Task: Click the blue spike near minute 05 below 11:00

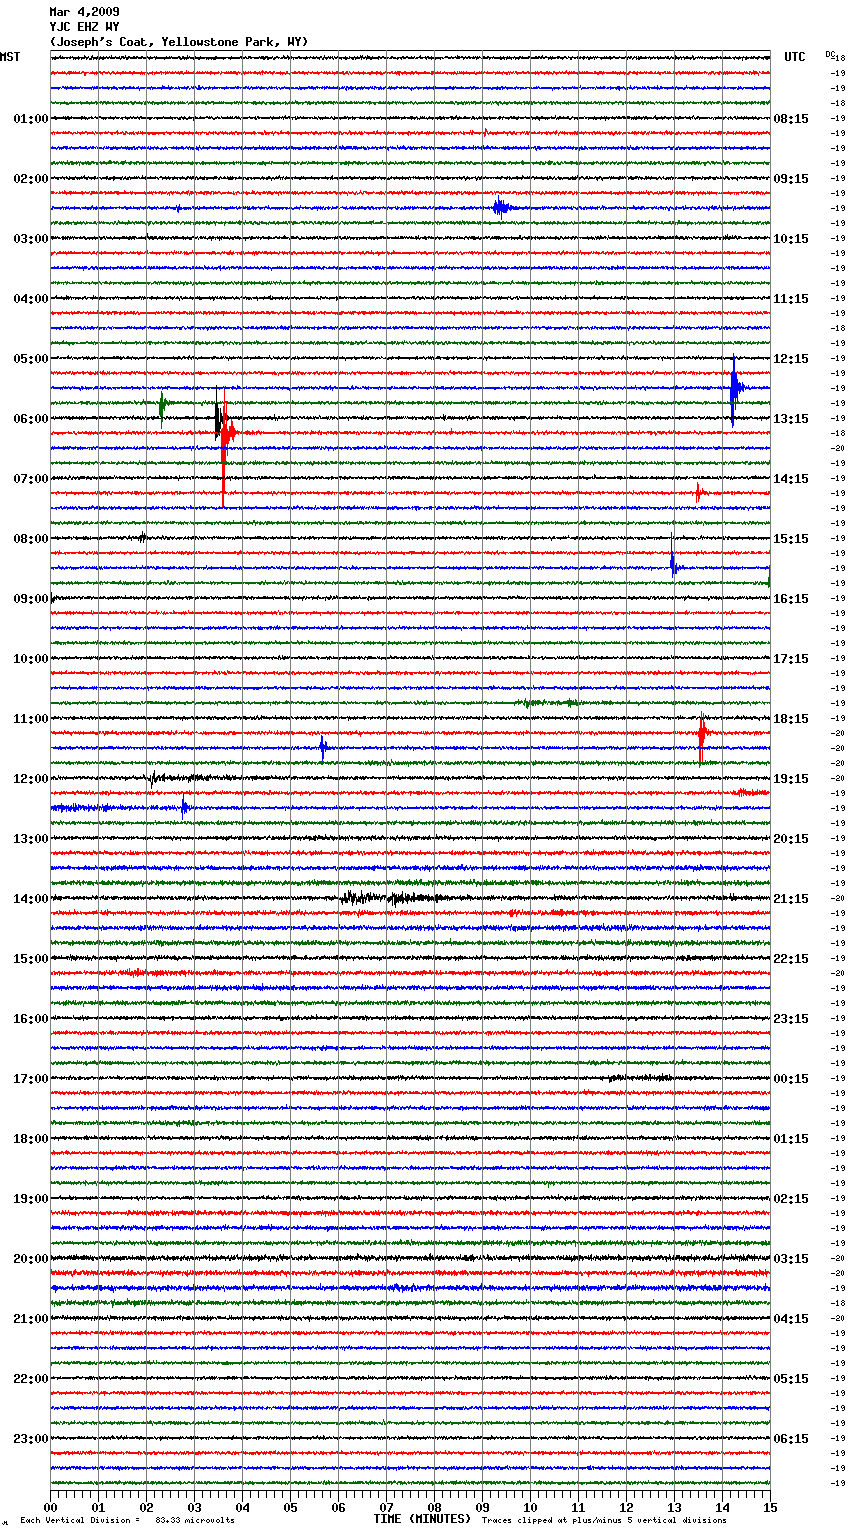Action: [x=322, y=747]
